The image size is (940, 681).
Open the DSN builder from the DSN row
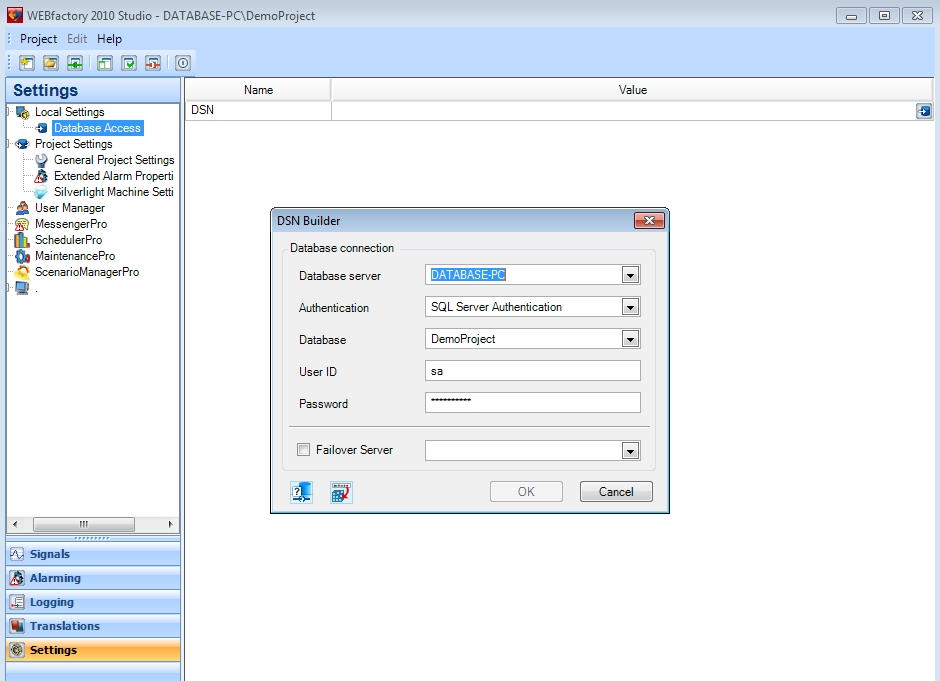tap(924, 111)
